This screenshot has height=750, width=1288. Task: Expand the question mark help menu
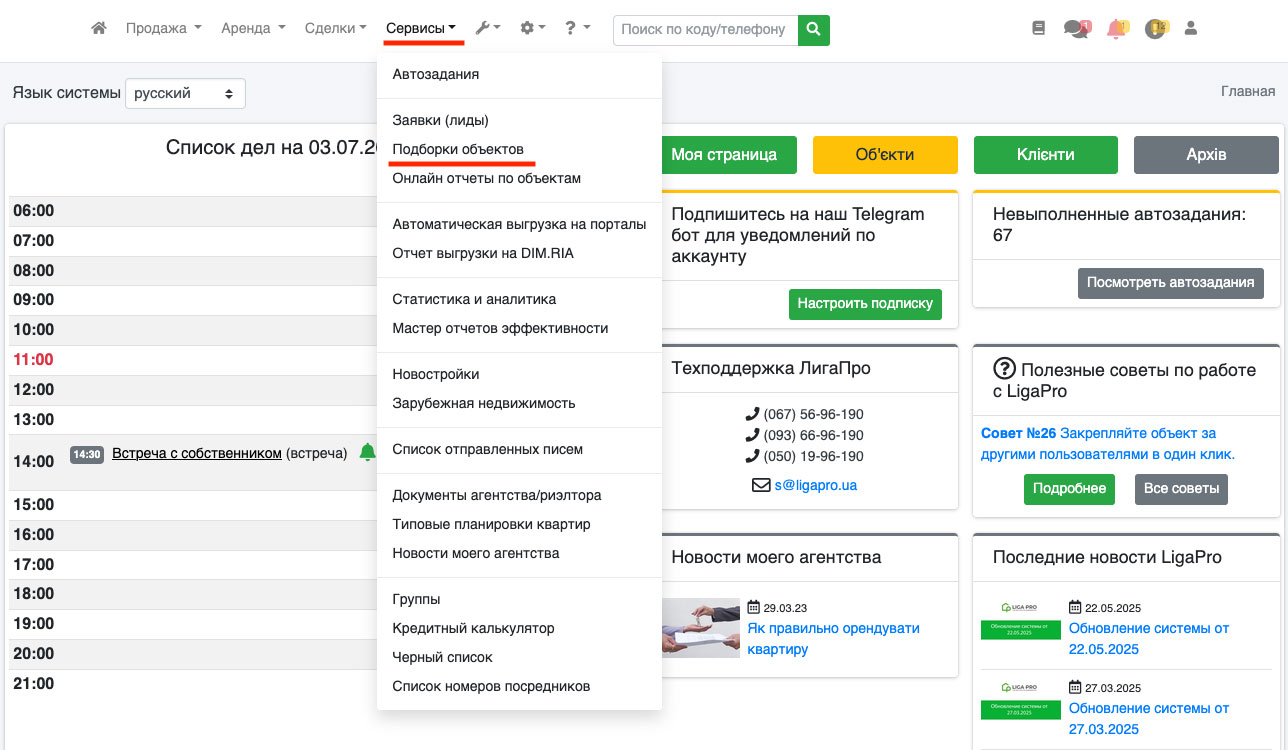point(577,29)
